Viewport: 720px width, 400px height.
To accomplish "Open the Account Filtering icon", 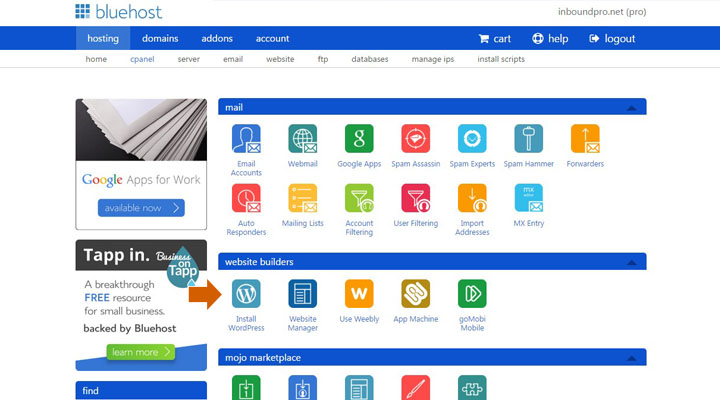I will pos(359,198).
